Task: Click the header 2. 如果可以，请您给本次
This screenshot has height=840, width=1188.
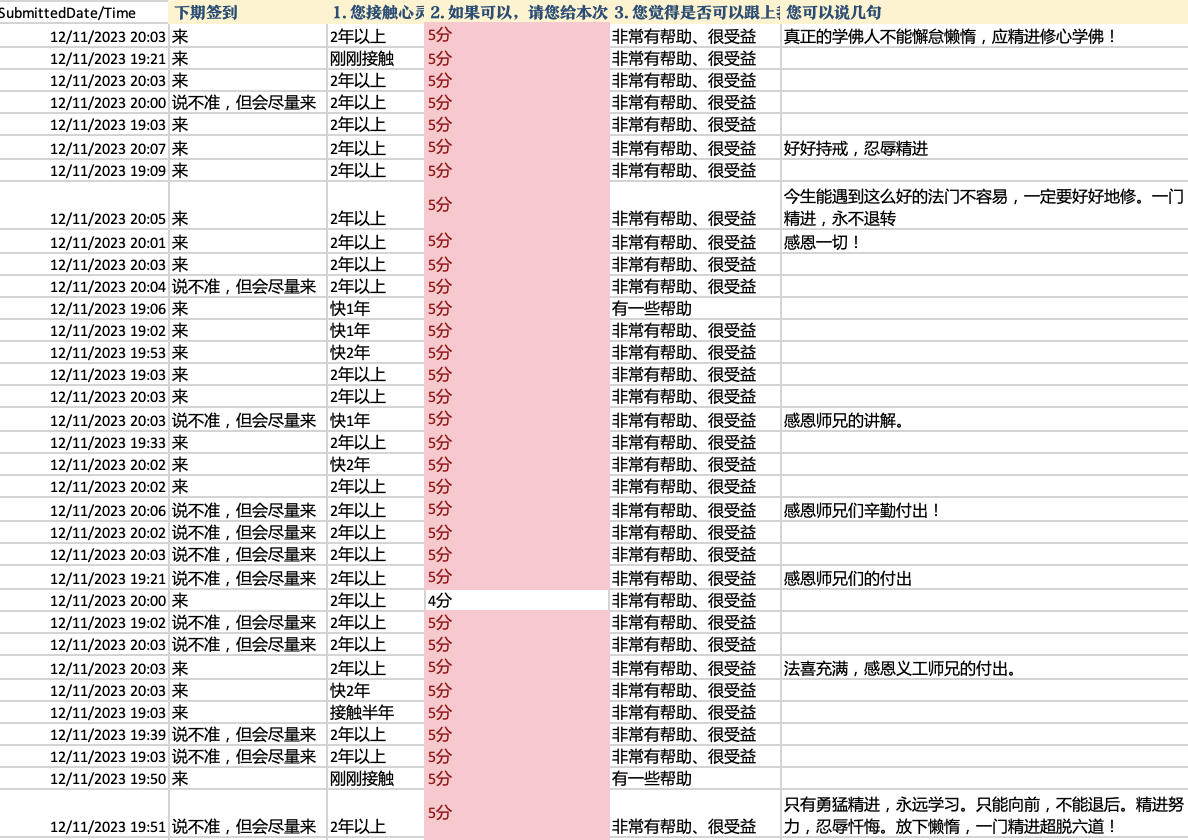Action: pos(519,13)
